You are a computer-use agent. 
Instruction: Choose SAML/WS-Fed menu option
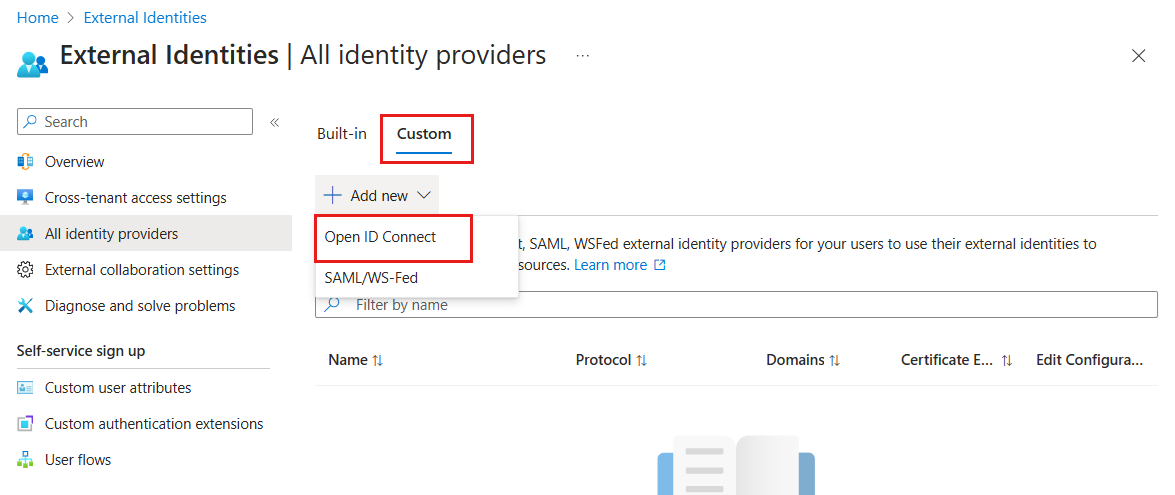371,278
